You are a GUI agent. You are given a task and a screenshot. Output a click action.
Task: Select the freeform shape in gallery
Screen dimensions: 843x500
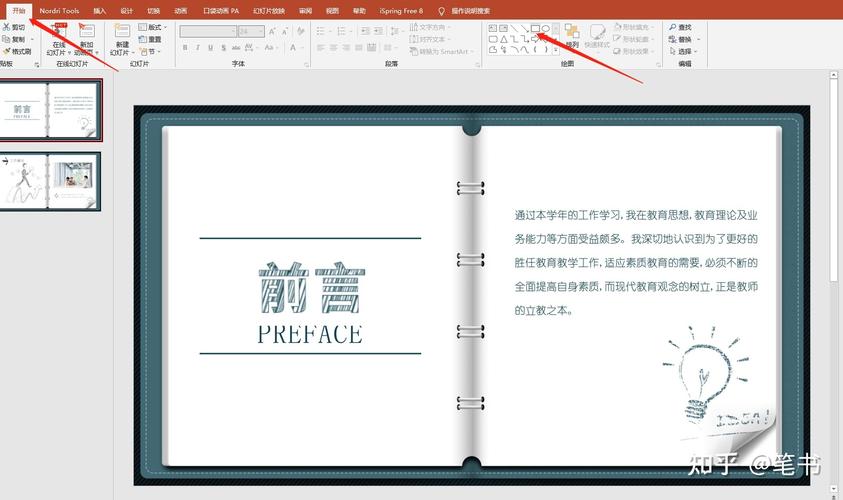tap(492, 49)
